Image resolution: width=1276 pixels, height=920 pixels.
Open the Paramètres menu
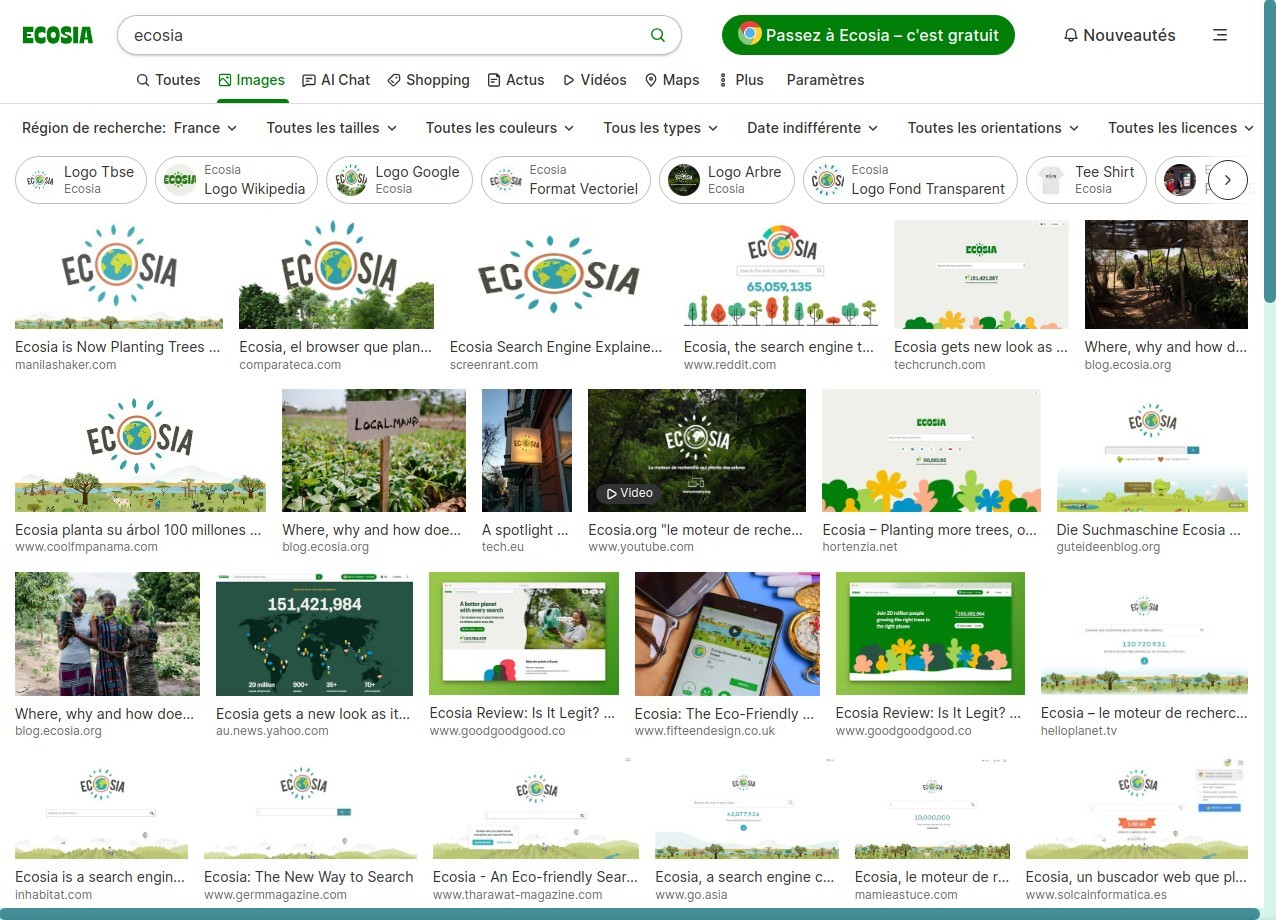[825, 80]
